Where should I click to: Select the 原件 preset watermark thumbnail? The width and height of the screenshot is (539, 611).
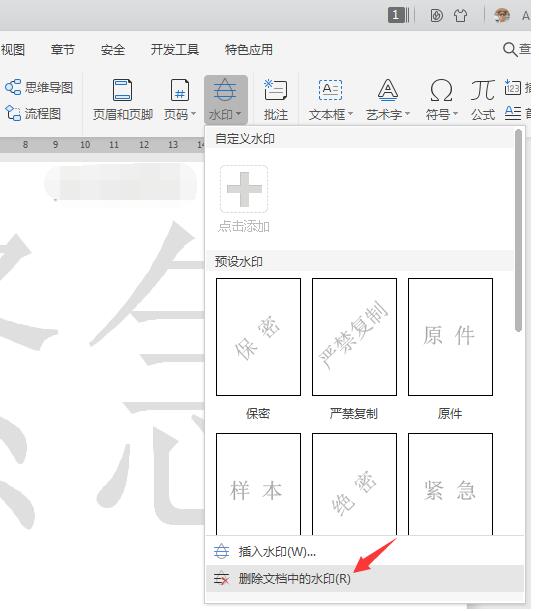[x=450, y=337]
